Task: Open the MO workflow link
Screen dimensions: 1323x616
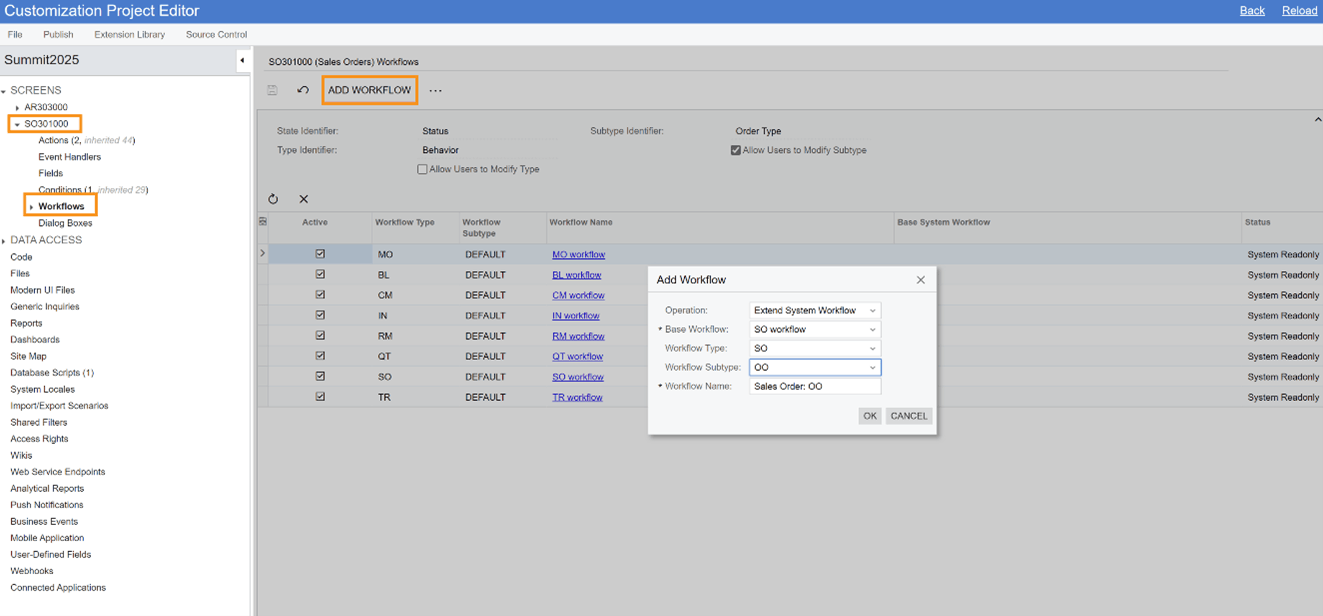Action: click(578, 254)
